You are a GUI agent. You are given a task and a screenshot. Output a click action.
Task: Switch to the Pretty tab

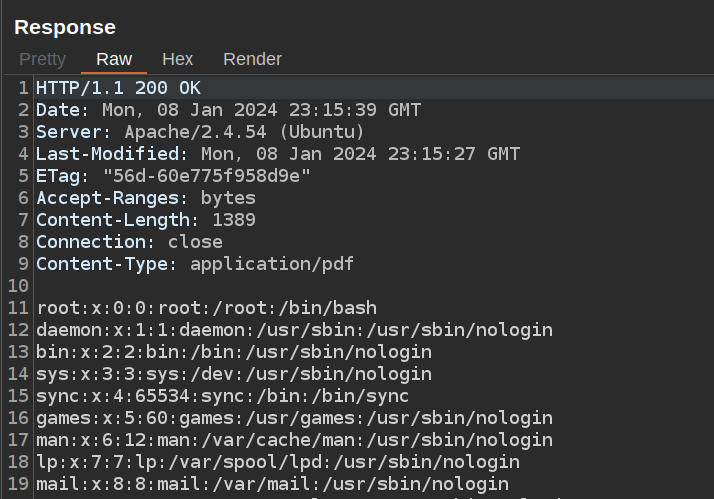(42, 59)
